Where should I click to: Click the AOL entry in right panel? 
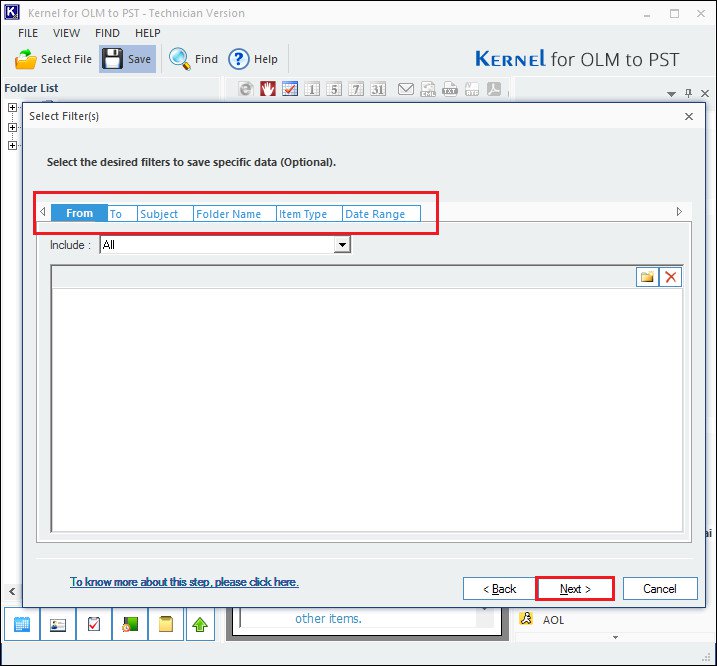pos(553,620)
